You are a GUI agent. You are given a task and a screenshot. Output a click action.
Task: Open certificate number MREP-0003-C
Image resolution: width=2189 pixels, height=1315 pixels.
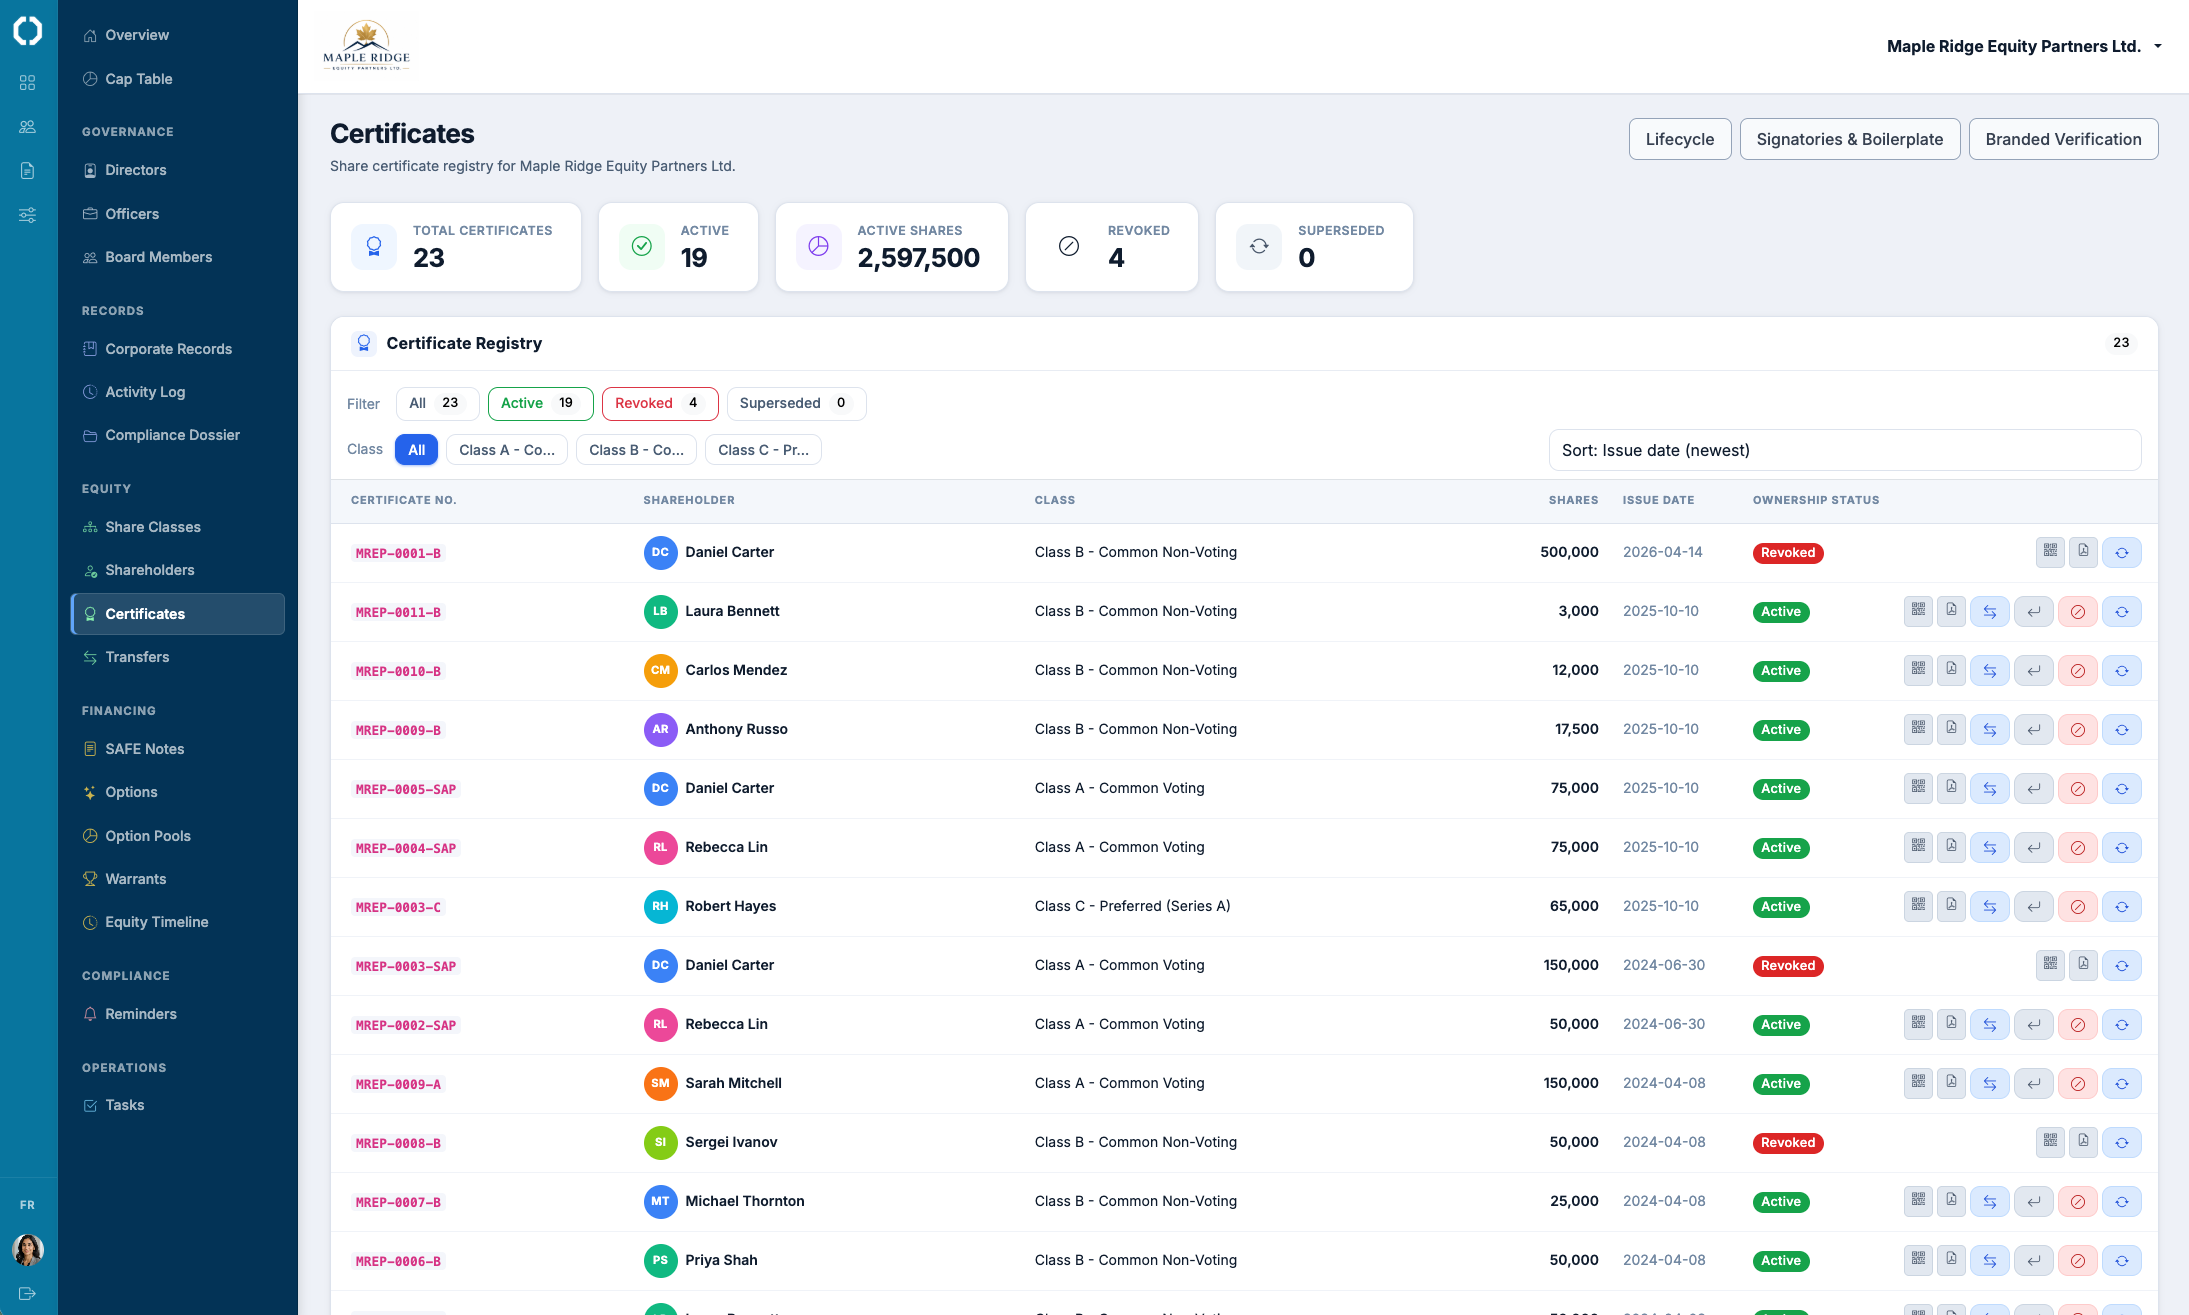point(398,907)
